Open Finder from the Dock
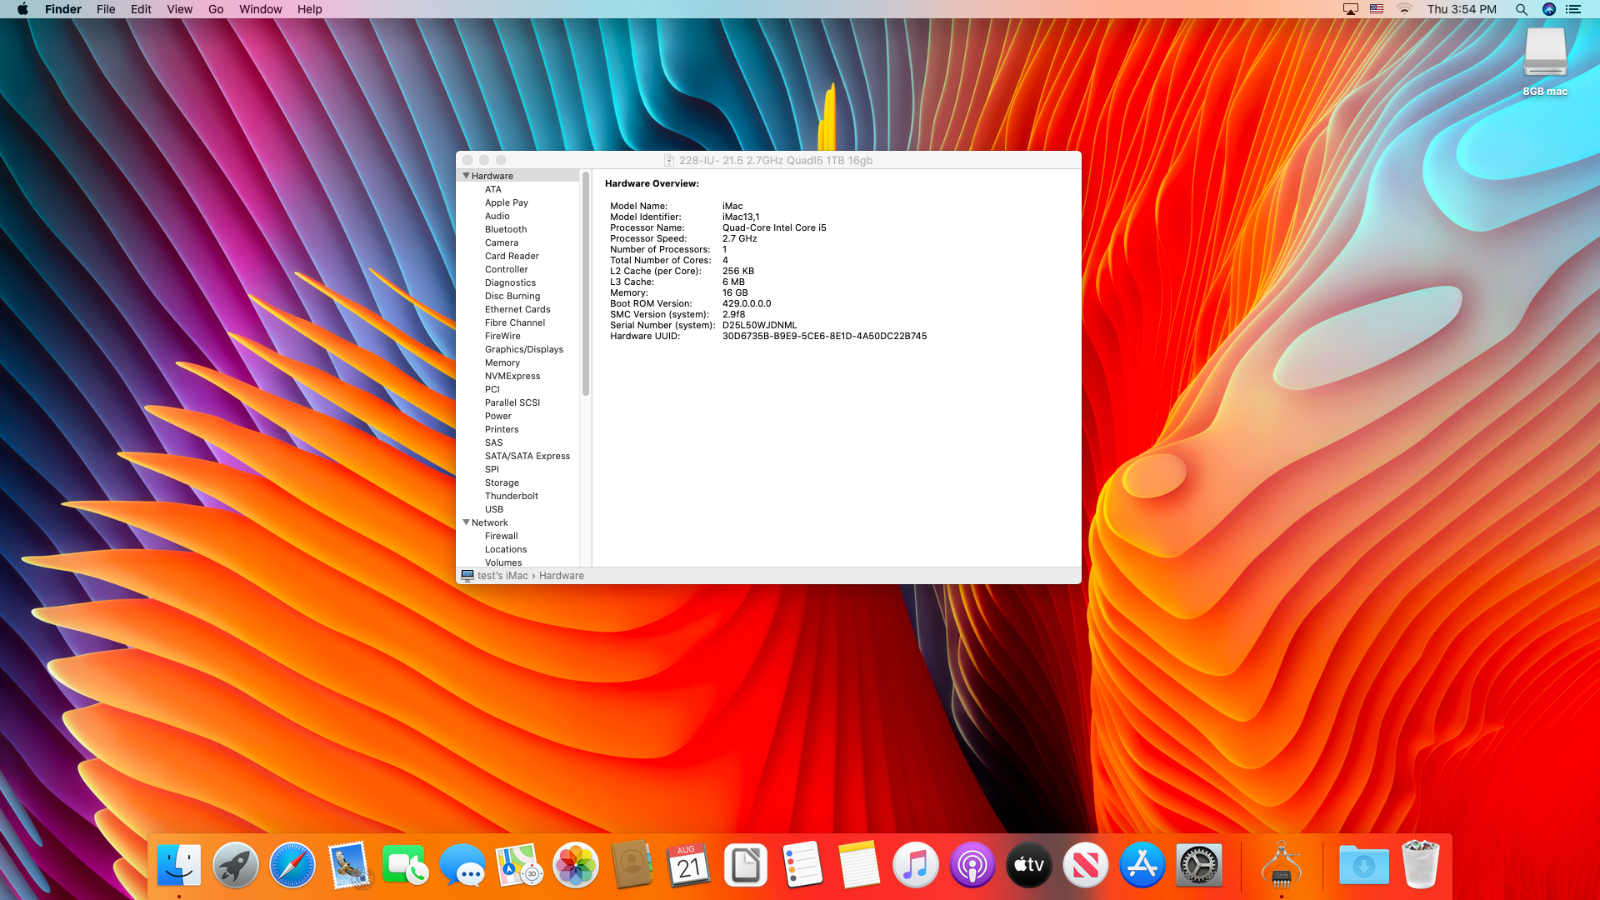 click(x=179, y=865)
